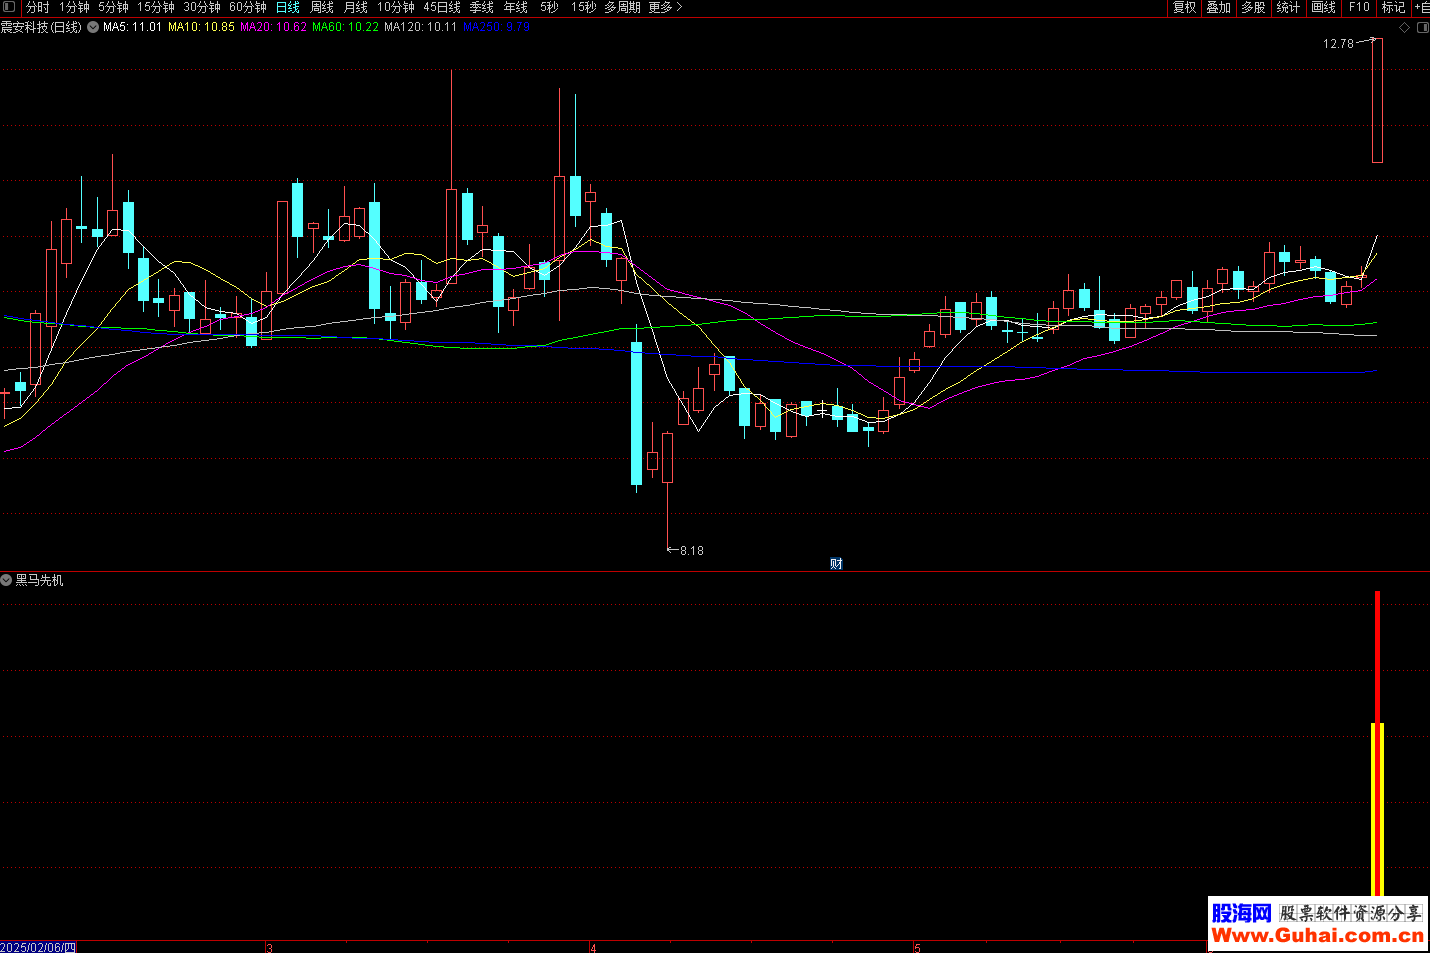This screenshot has height=953, width=1430.
Task: Expand dropdown next to 震安科技(日线)
Action: pyautogui.click(x=93, y=27)
